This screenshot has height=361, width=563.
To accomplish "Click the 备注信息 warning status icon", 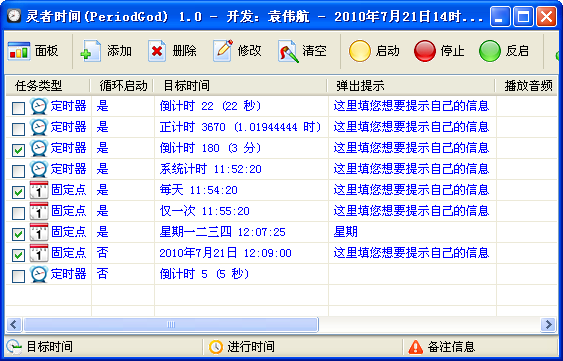I will tap(415, 347).
